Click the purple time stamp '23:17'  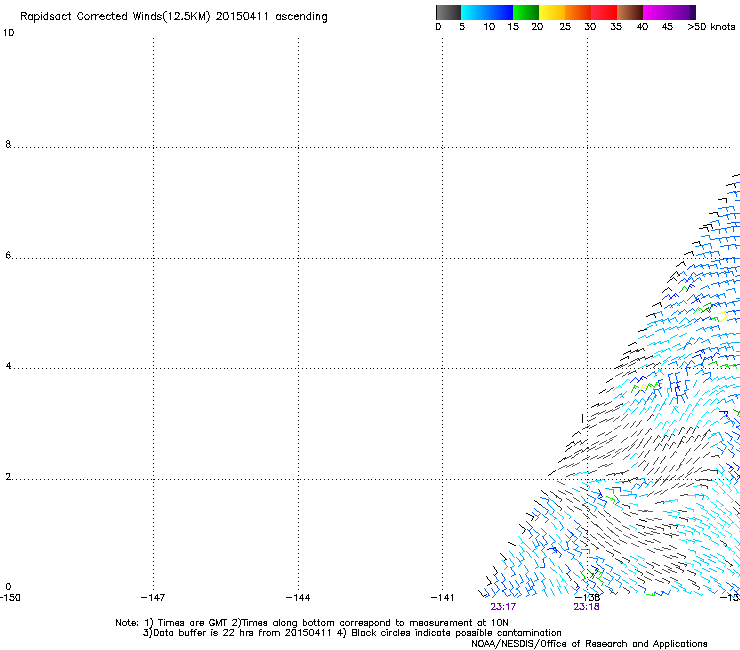[503, 607]
